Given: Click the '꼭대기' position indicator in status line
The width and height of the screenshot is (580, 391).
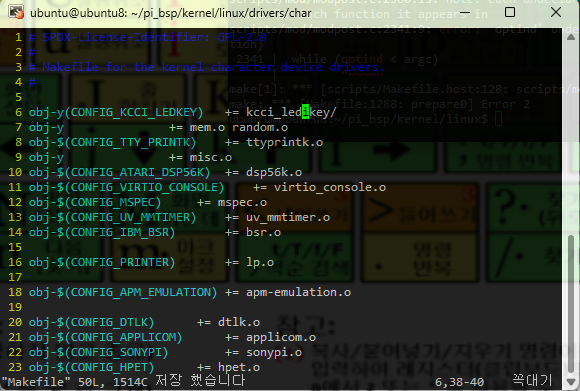Looking at the screenshot, I should 532,381.
